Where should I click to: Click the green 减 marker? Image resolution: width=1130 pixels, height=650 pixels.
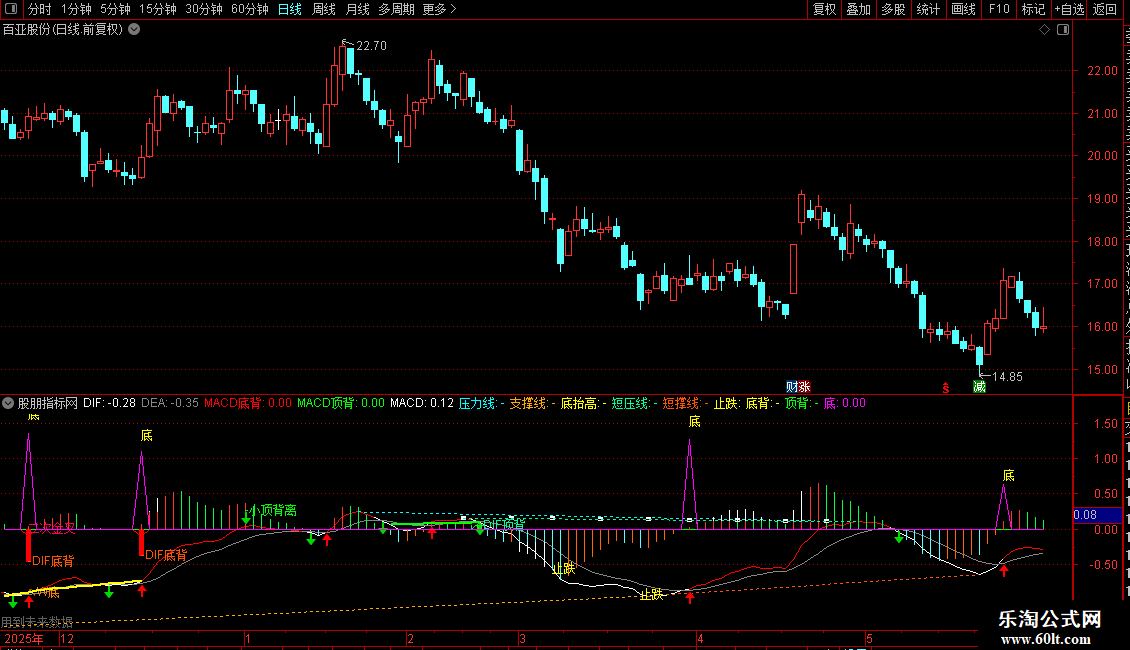(979, 387)
